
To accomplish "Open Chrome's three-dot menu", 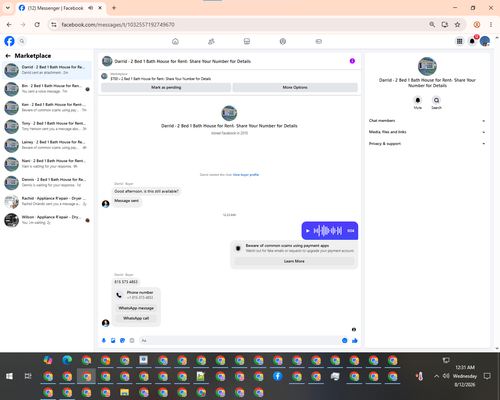I will (x=491, y=25).
